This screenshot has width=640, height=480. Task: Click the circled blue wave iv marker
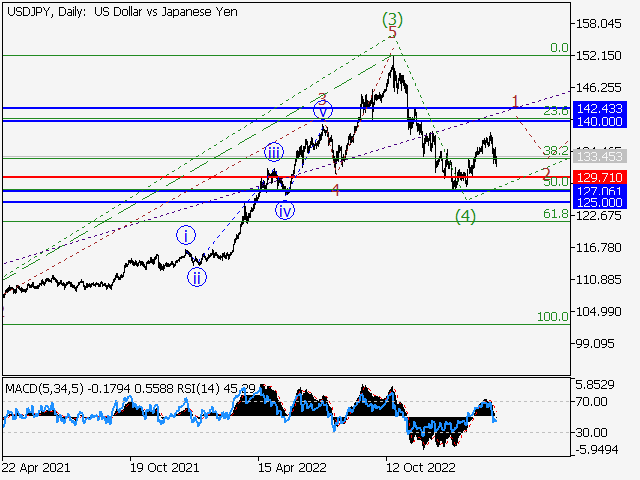284,211
